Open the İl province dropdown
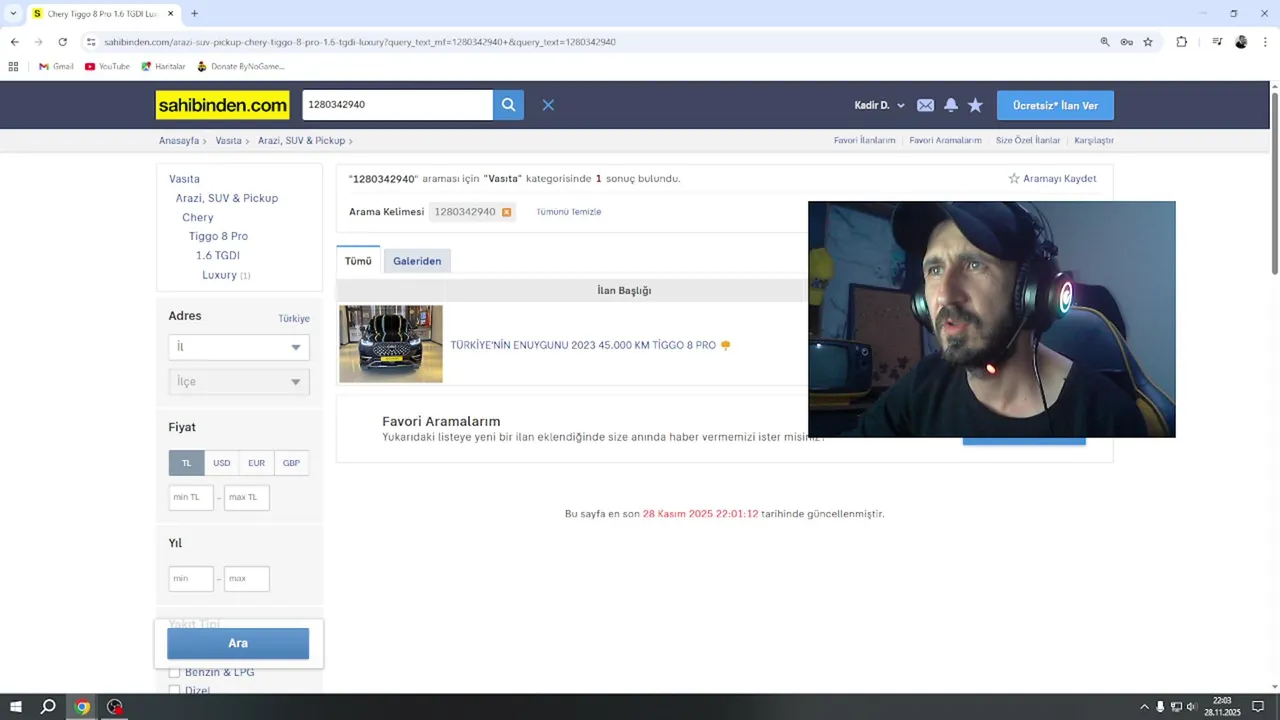1280x720 pixels. [239, 347]
